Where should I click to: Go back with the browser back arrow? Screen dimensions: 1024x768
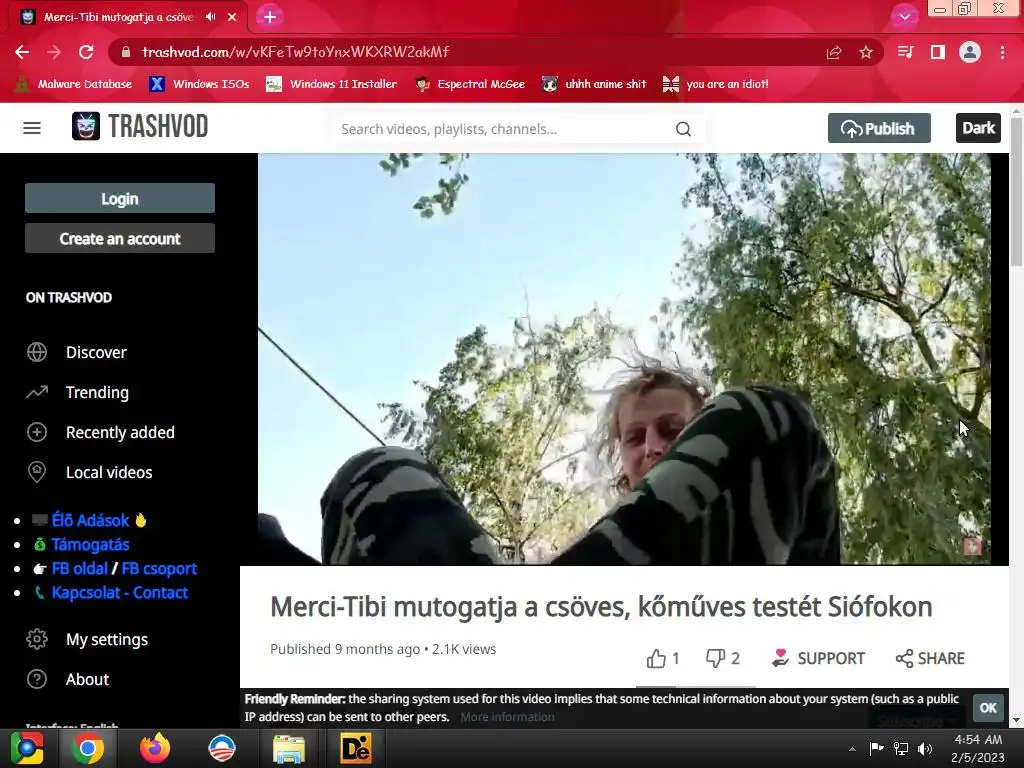click(22, 52)
